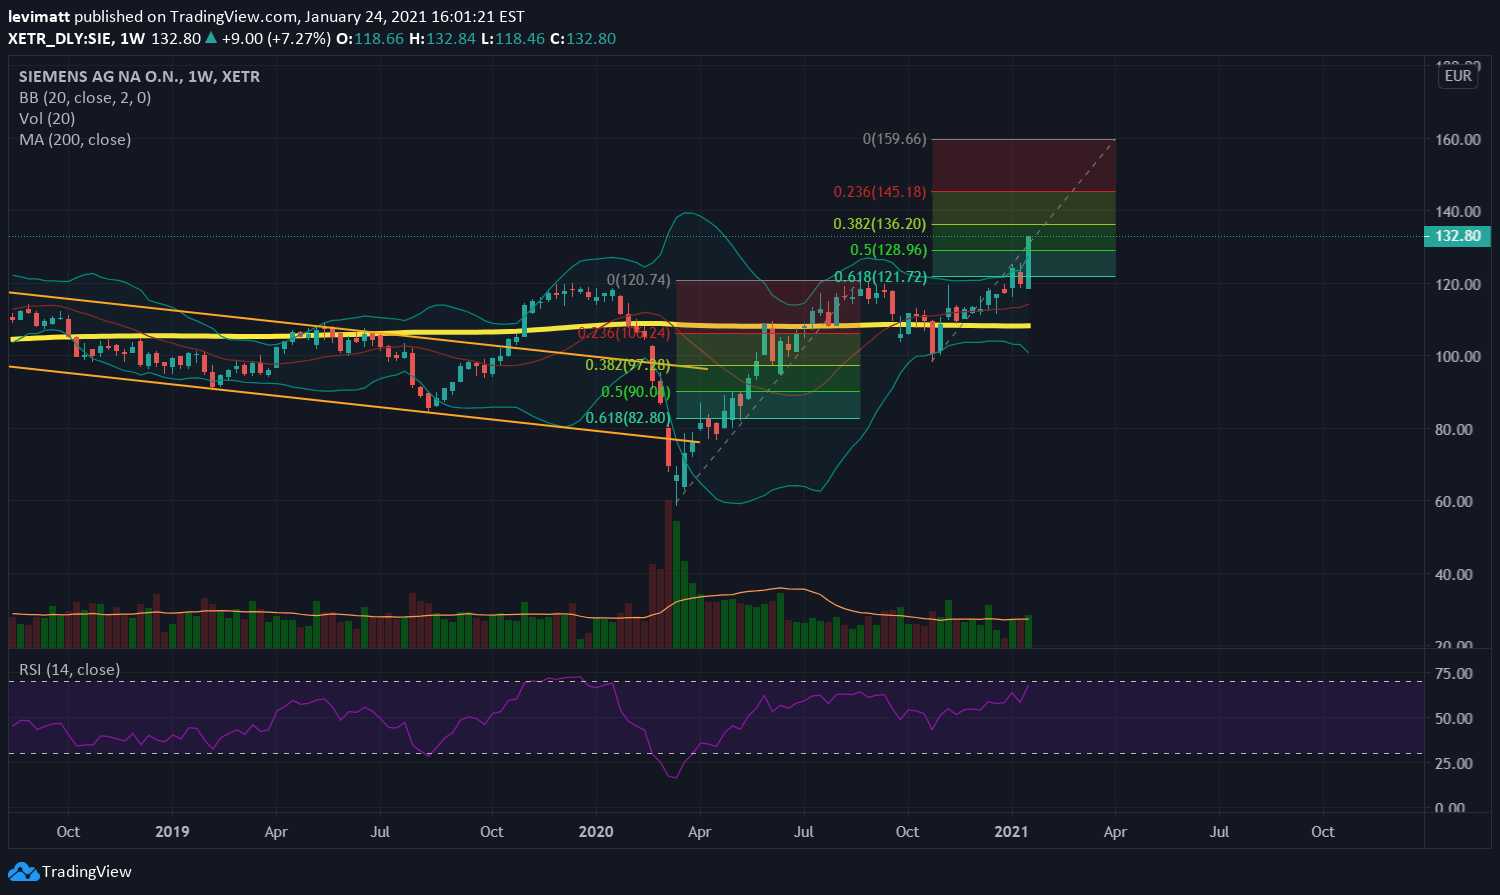Screen dimensions: 1500x895
Task: Click the 0.236(145.18) Fibonacci level label
Action: tap(880, 191)
